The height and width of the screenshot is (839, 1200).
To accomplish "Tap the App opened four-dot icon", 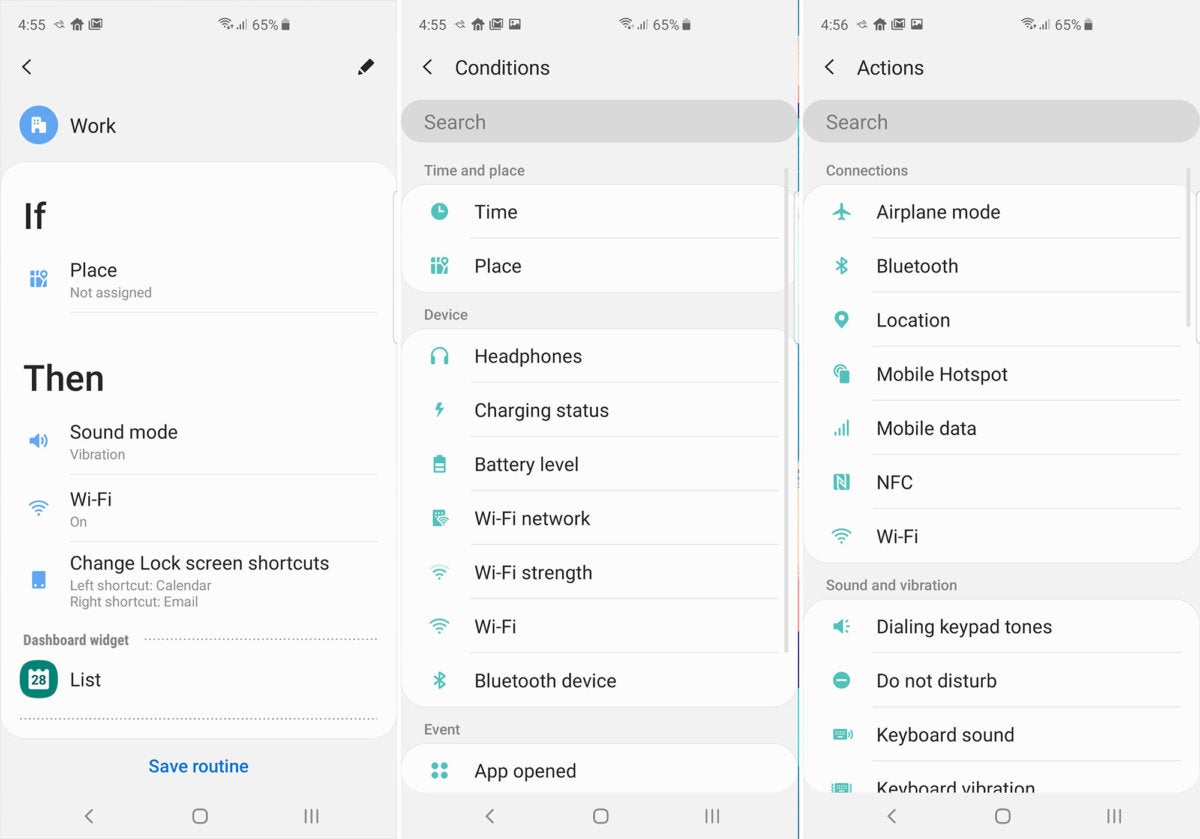I will click(x=439, y=770).
